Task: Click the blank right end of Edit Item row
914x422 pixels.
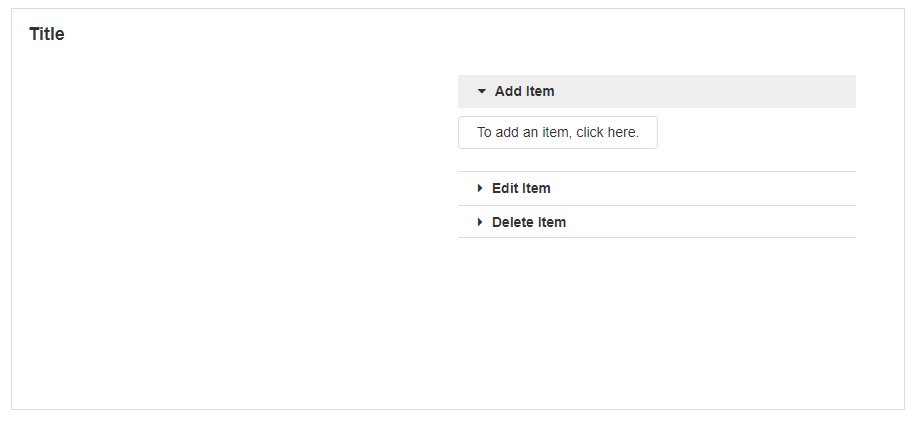Action: pos(830,188)
